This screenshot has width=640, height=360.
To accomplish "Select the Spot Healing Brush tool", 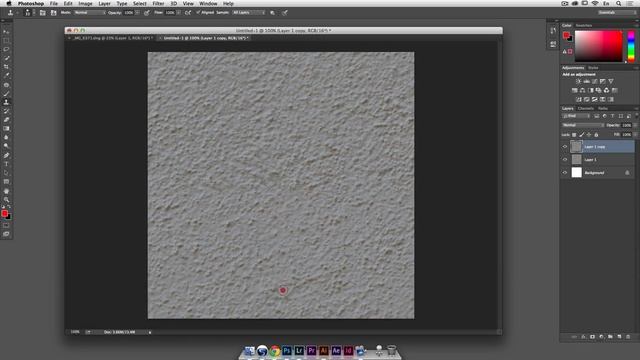I will (6, 85).
